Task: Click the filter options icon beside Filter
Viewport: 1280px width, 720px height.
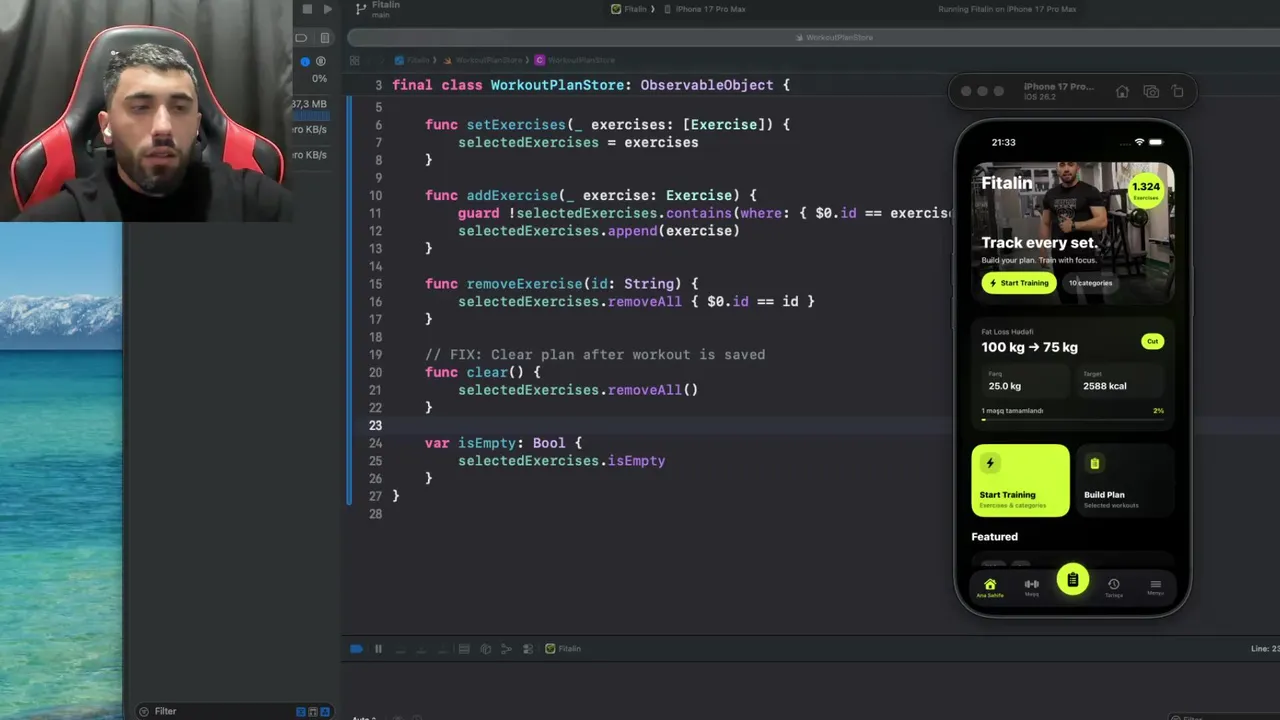Action: tap(143, 711)
